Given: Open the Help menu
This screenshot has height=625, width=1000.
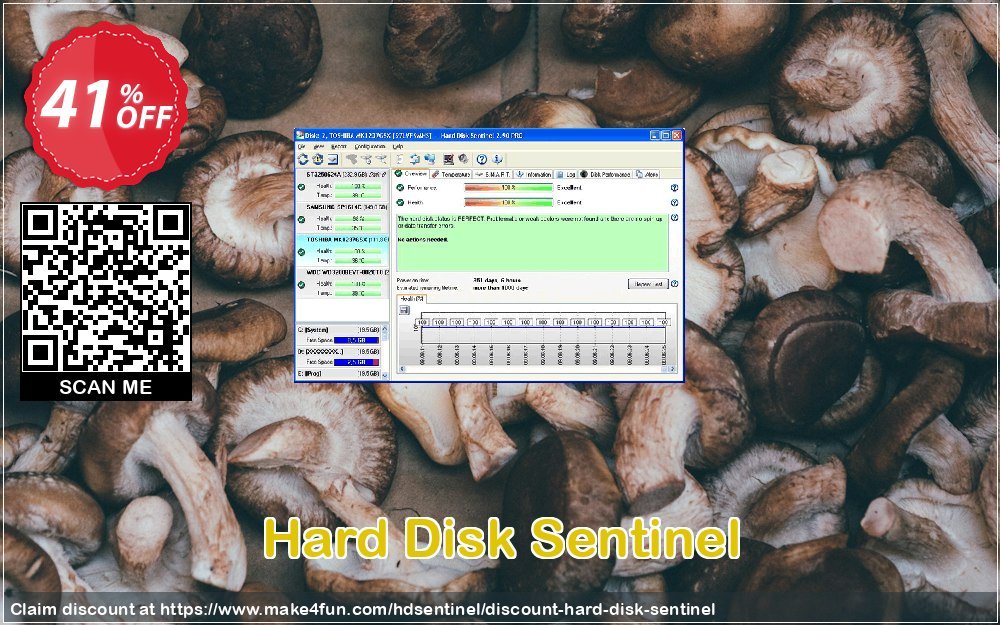Looking at the screenshot, I should point(397,147).
